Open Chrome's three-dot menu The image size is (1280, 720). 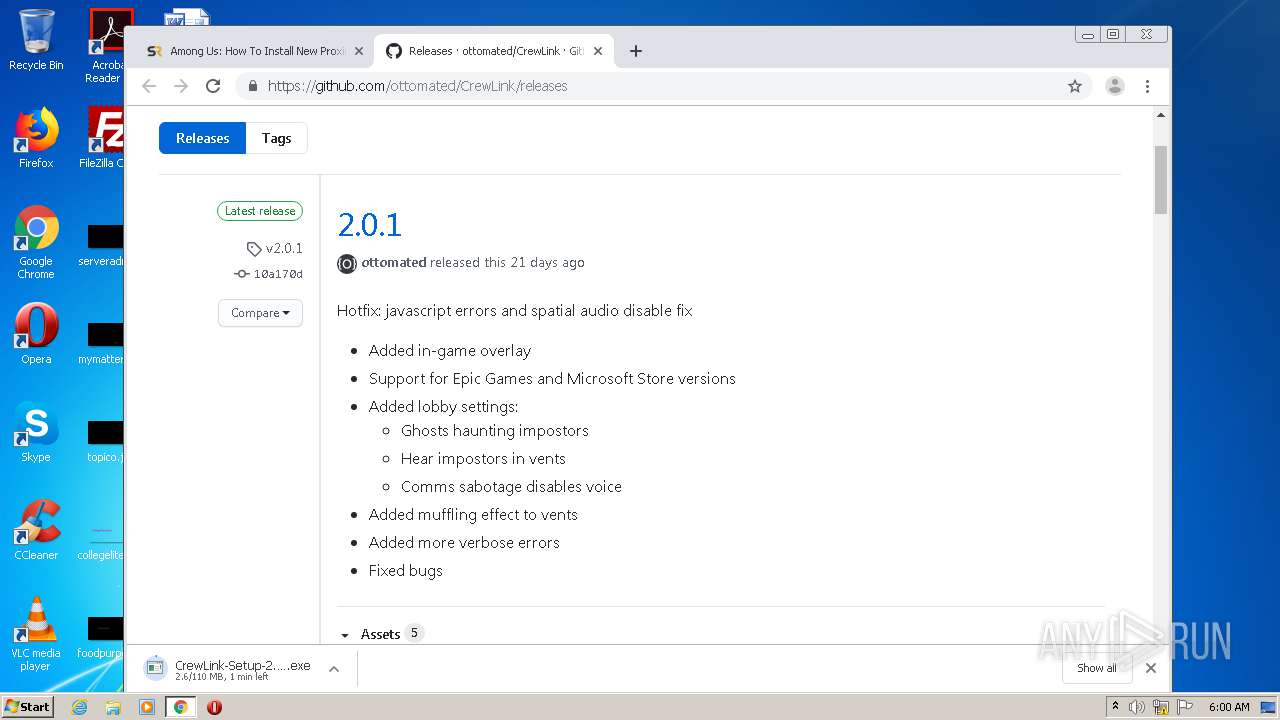tap(1147, 86)
